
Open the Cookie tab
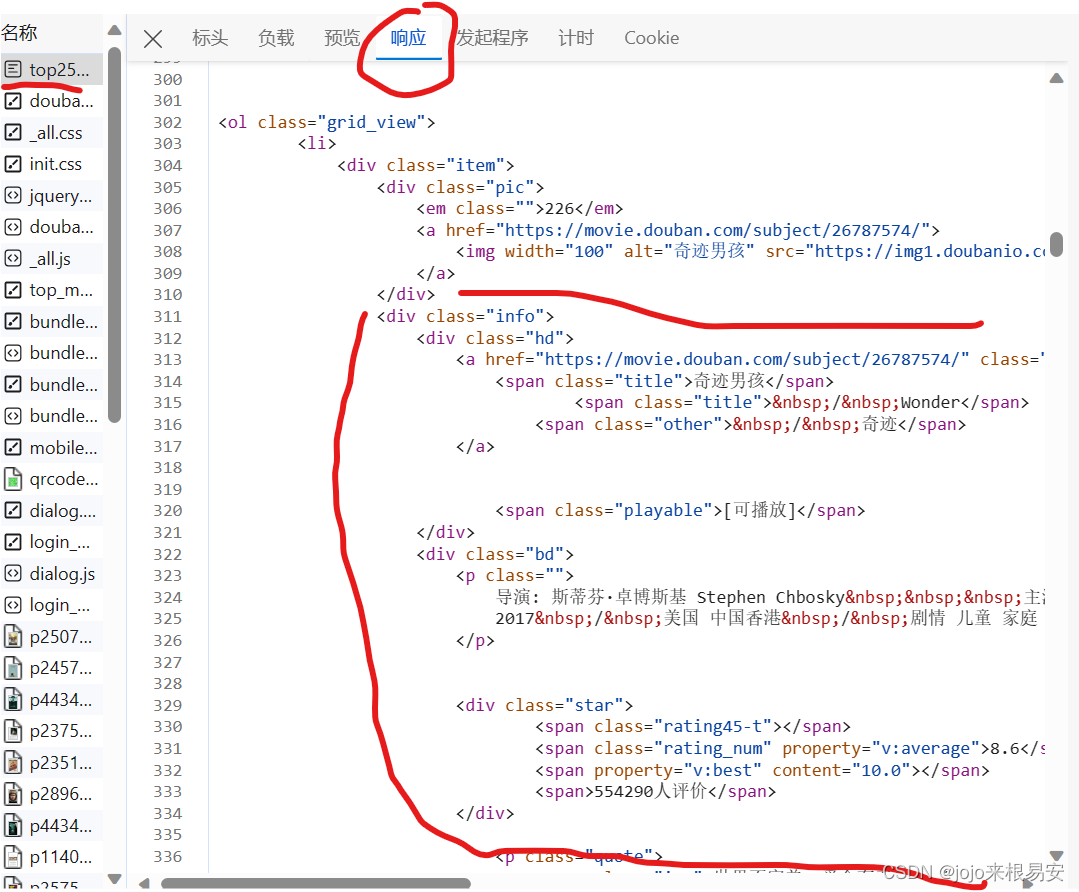point(651,38)
